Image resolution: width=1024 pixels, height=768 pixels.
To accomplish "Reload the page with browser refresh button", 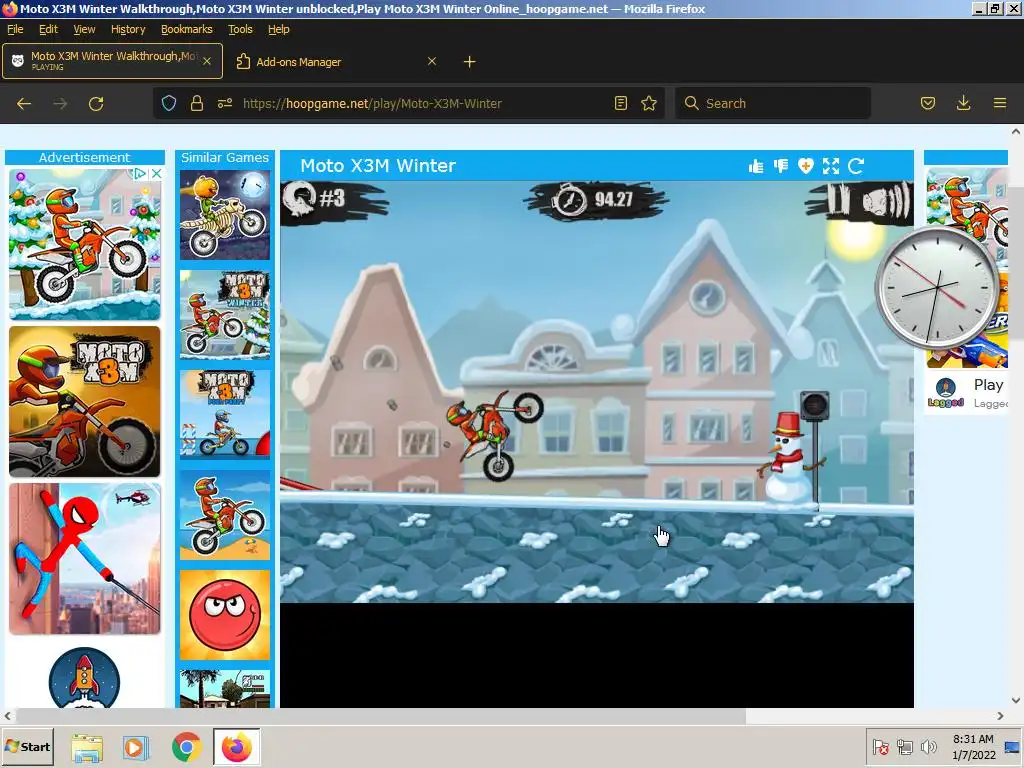I will (x=96, y=103).
